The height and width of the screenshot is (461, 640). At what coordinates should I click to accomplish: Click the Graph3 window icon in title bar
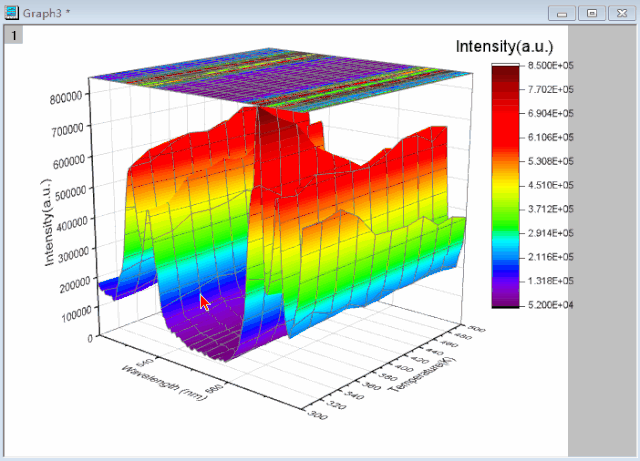pyautogui.click(x=11, y=11)
